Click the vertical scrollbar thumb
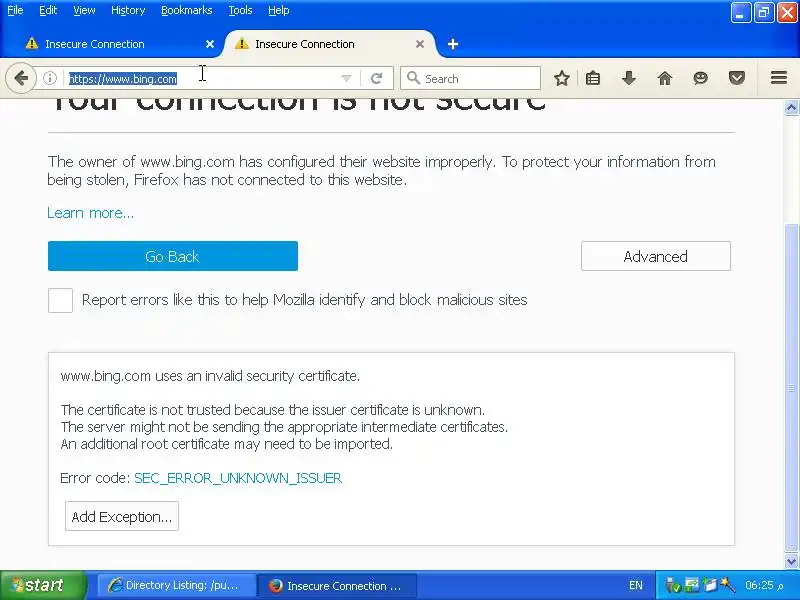 [791, 388]
